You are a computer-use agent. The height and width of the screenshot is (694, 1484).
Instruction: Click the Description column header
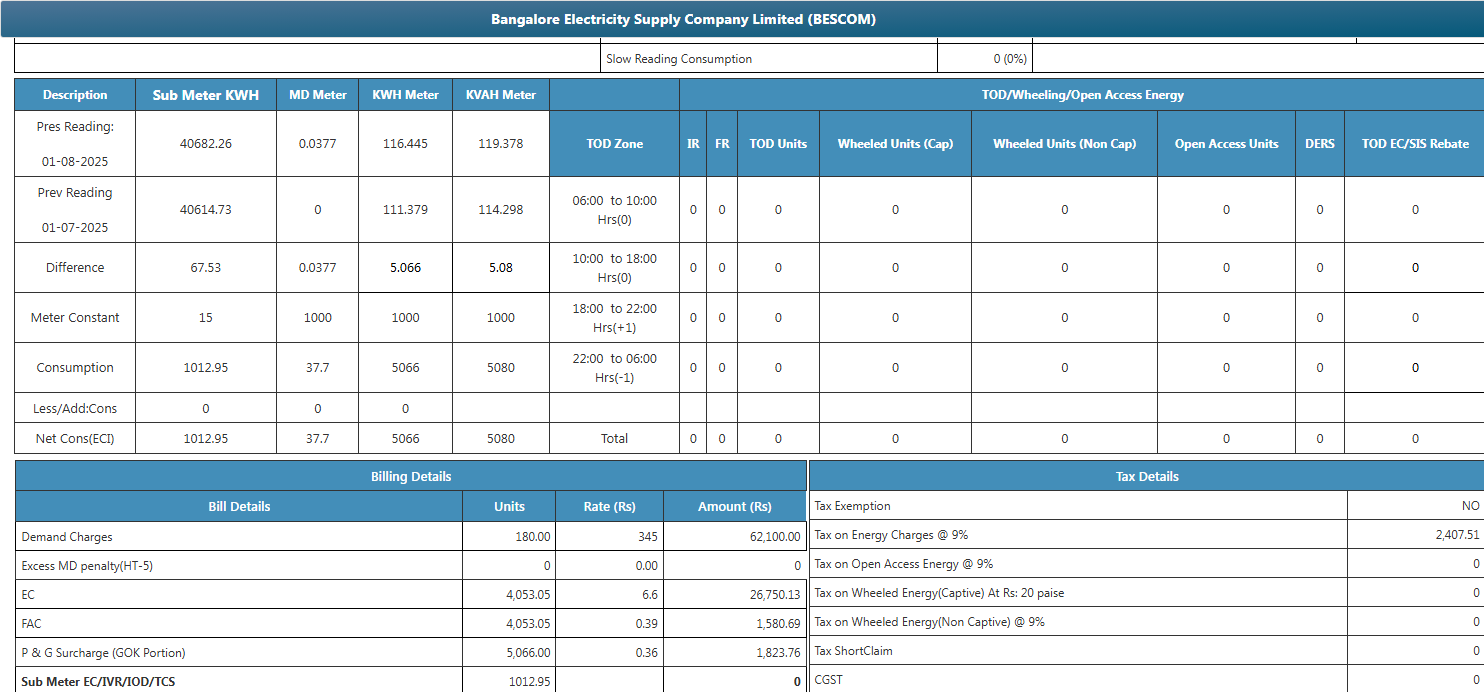tap(75, 95)
